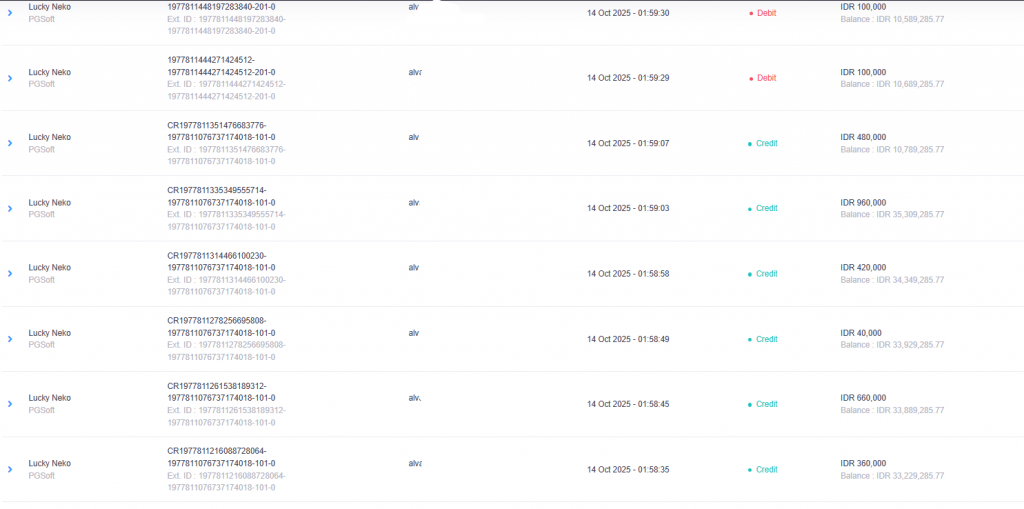Screen dimensions: 1024x509
Task: Expand the row timestamped 01:59:30
Action: pyautogui.click(x=10, y=13)
